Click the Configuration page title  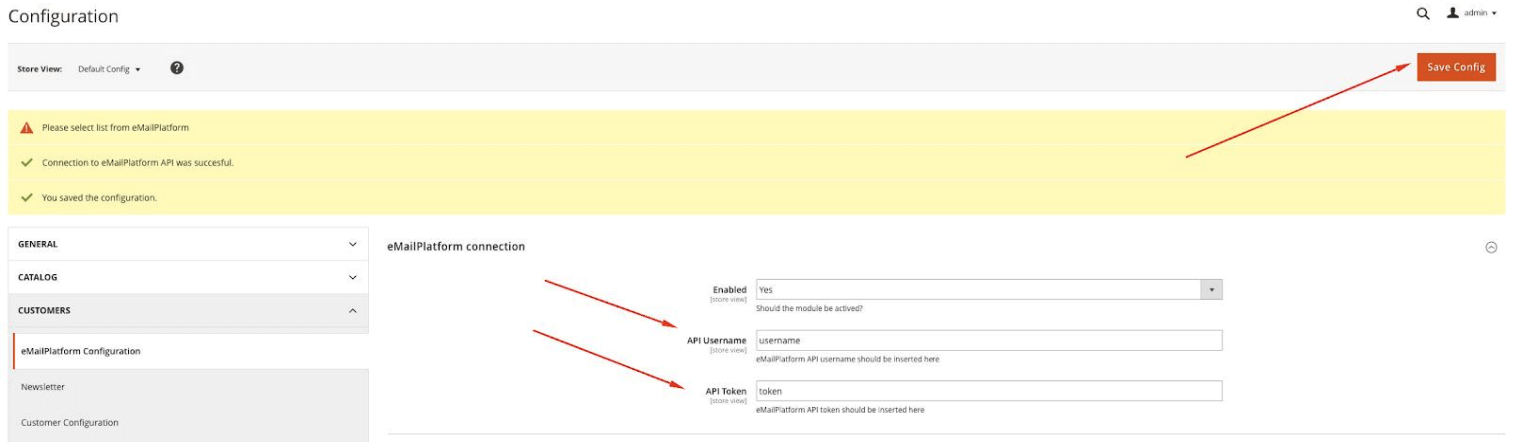63,17
